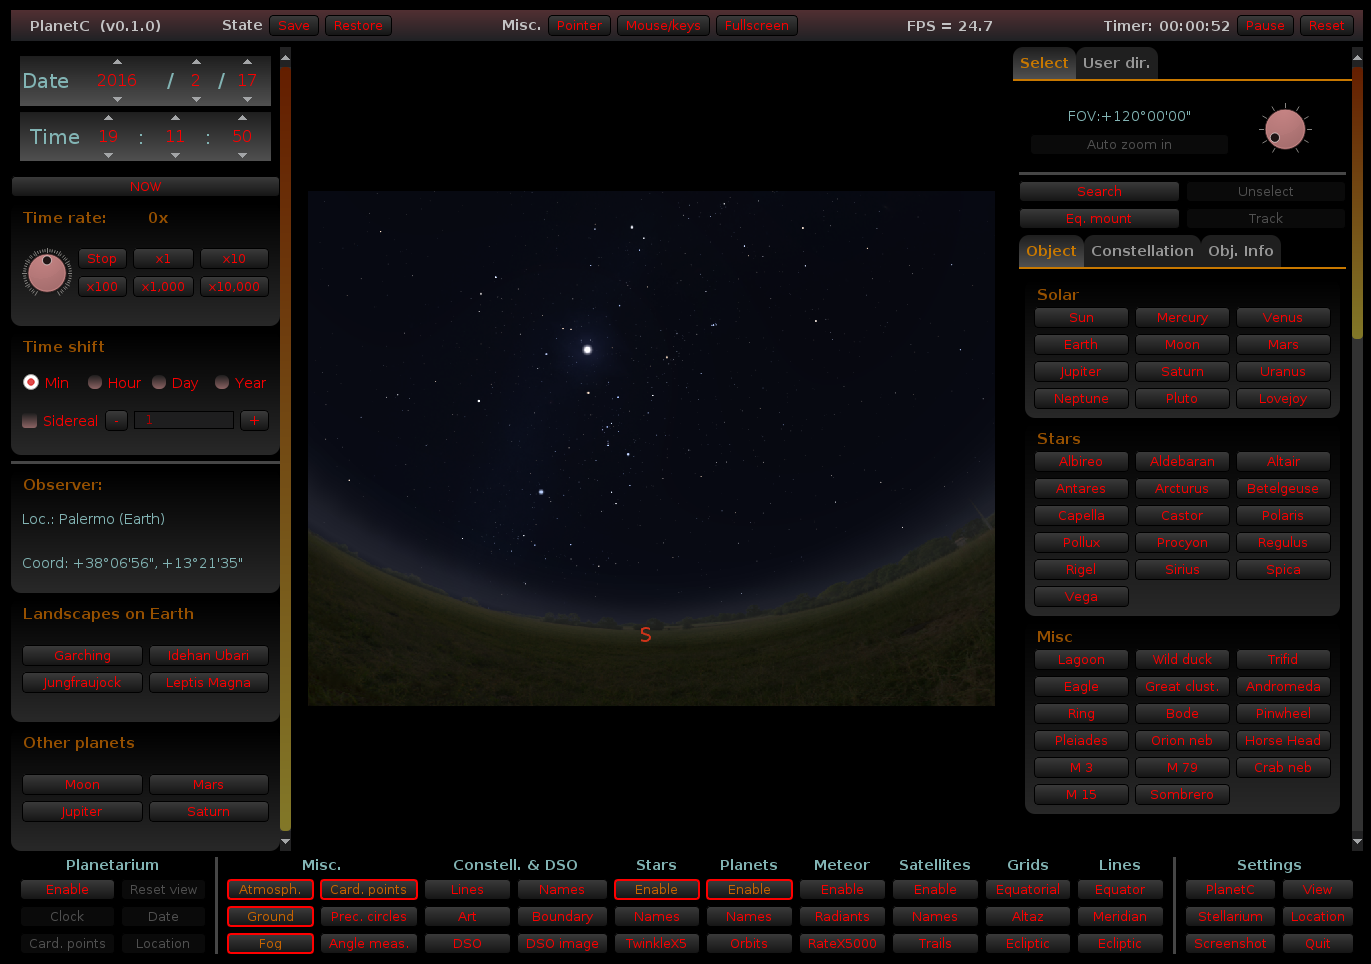
Task: Open the Select tab
Action: pyautogui.click(x=1044, y=63)
